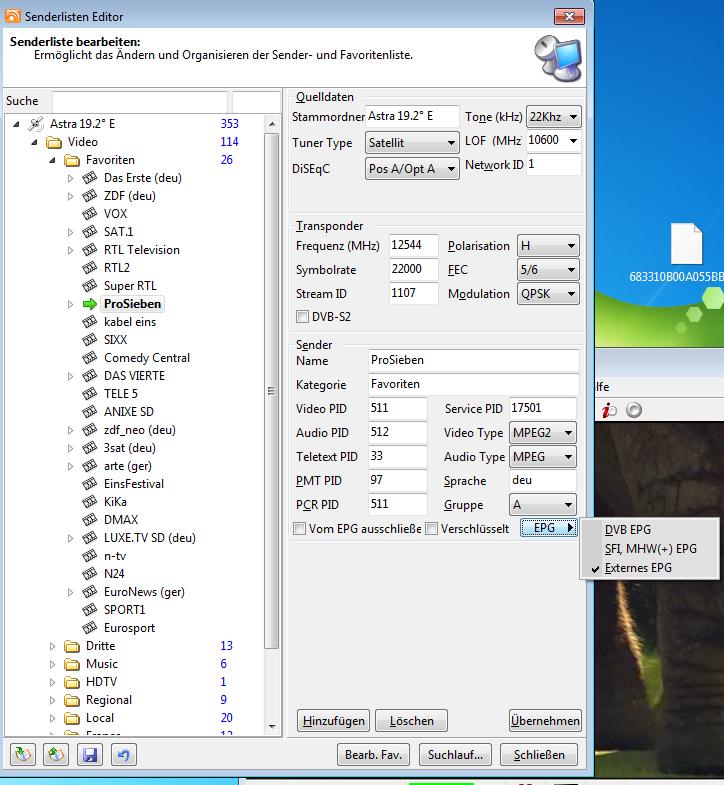Click the channel icon next to ANIXE SD

90,412
